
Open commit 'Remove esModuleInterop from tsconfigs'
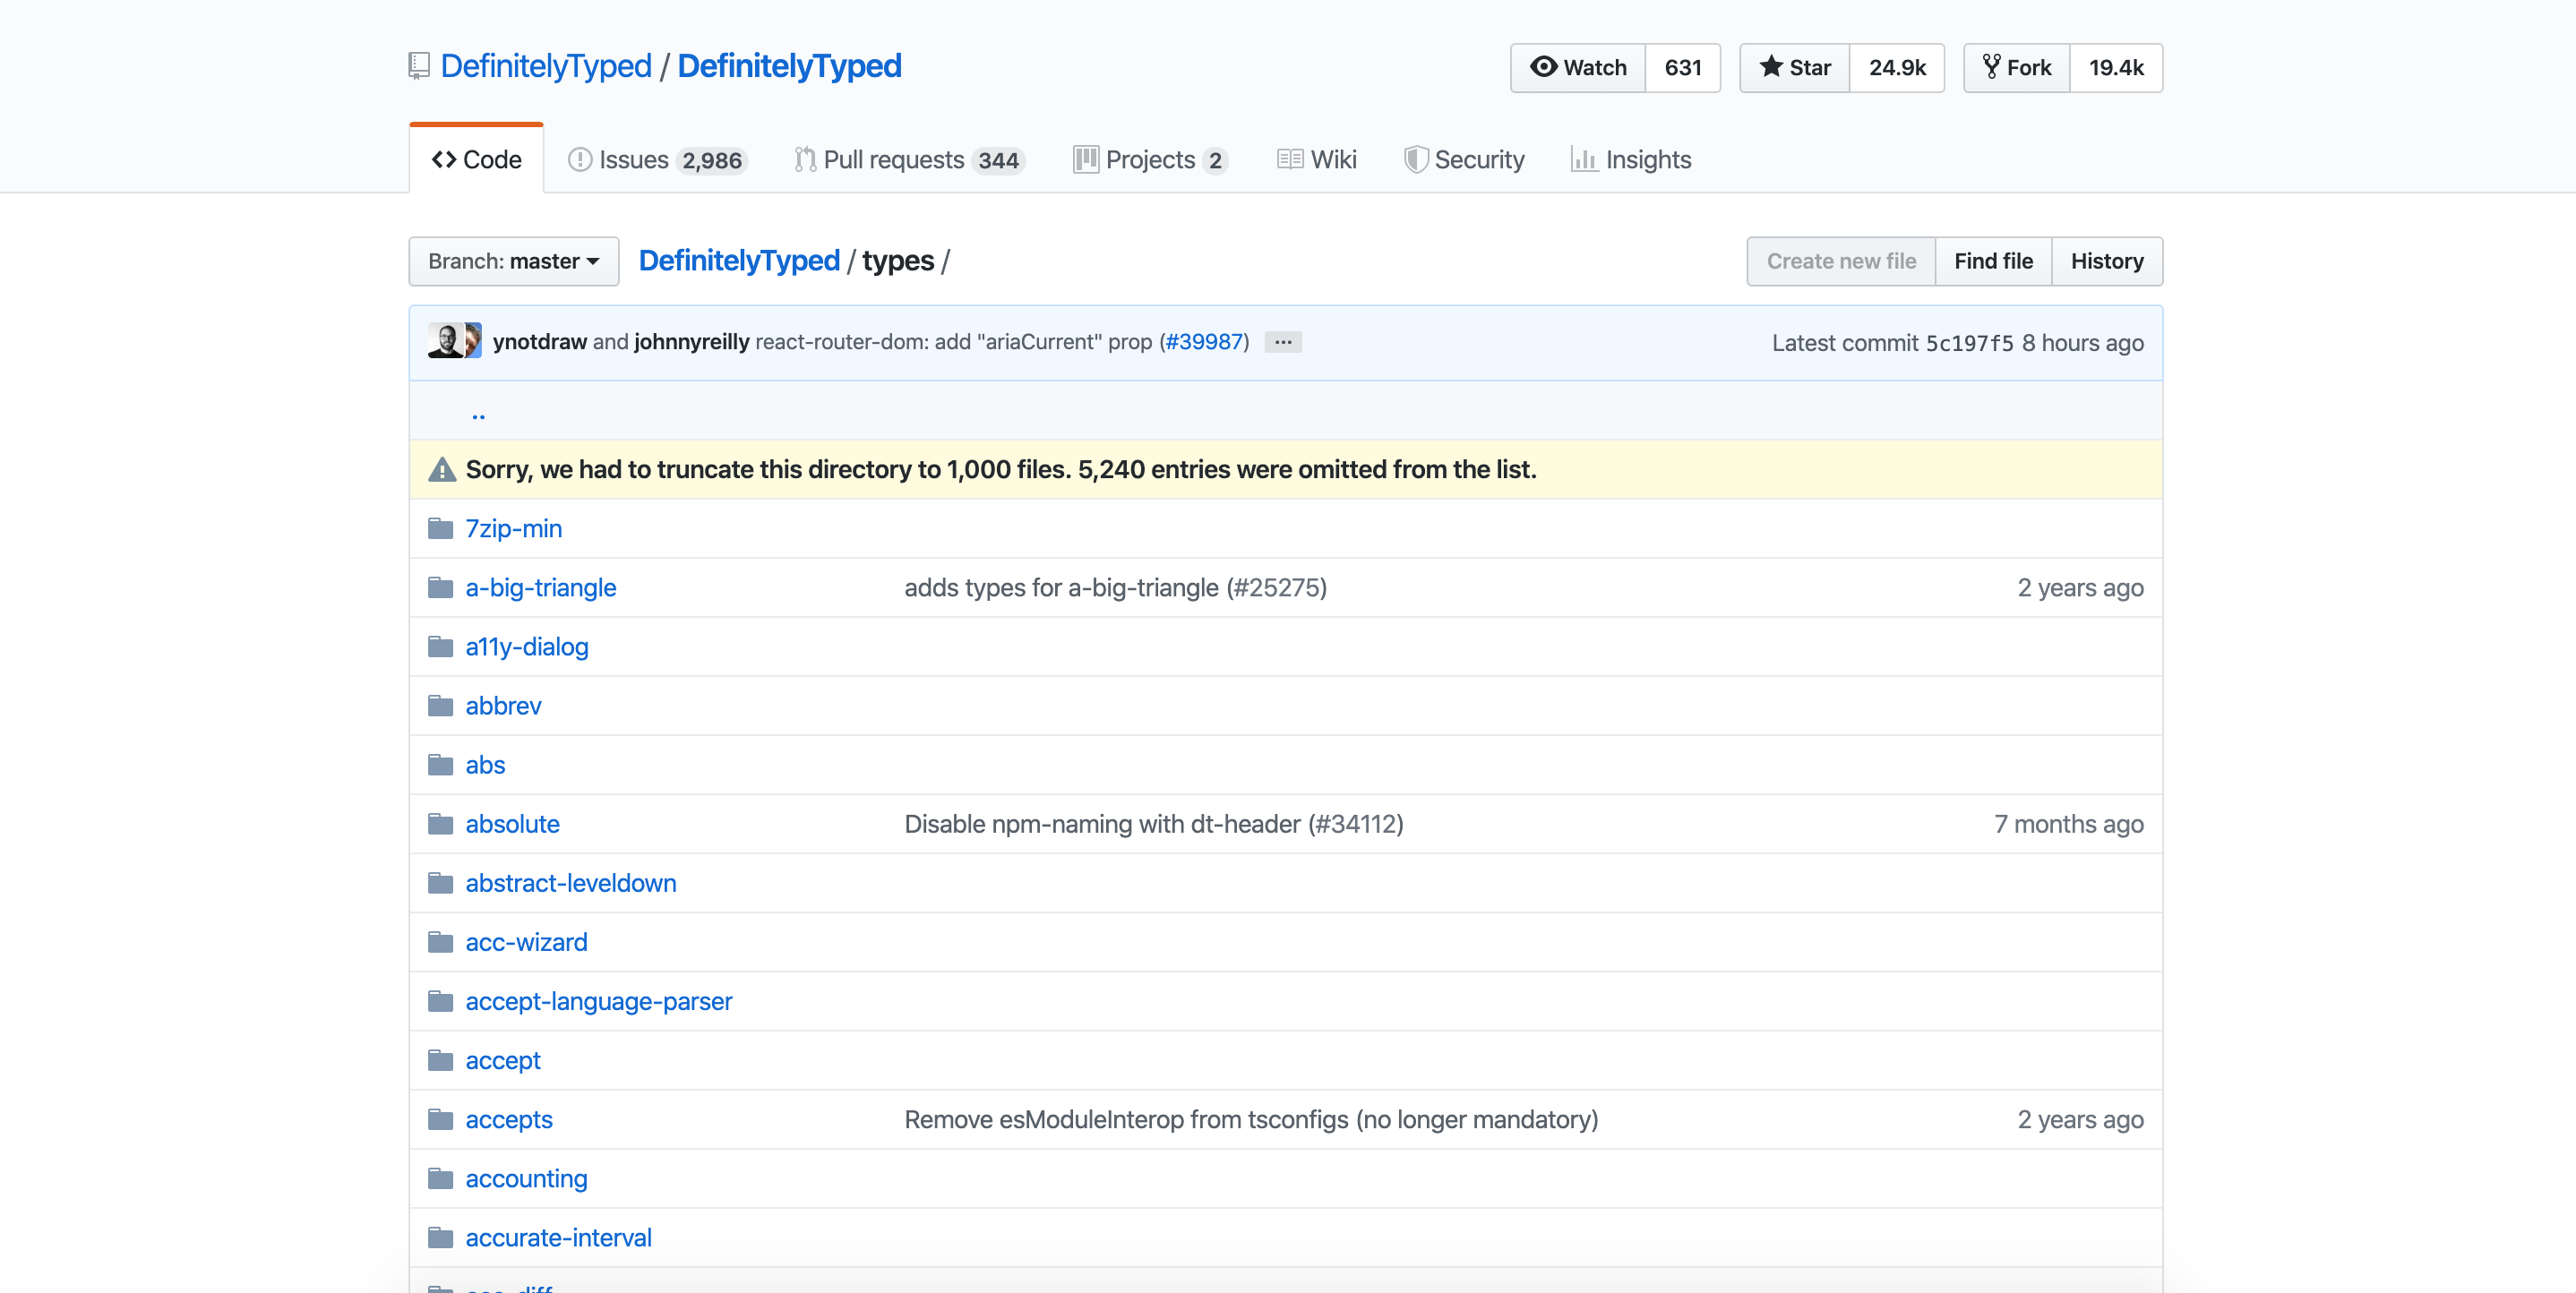1252,1118
